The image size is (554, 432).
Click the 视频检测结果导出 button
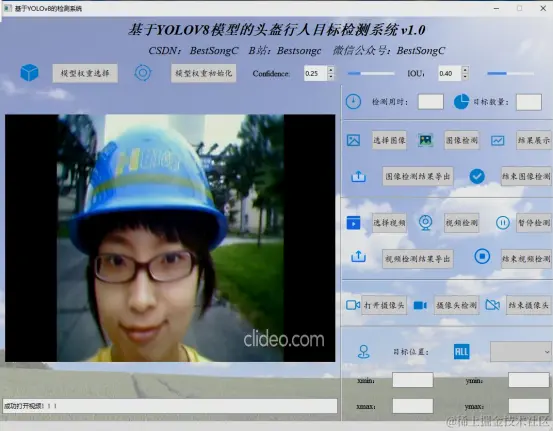tap(418, 259)
